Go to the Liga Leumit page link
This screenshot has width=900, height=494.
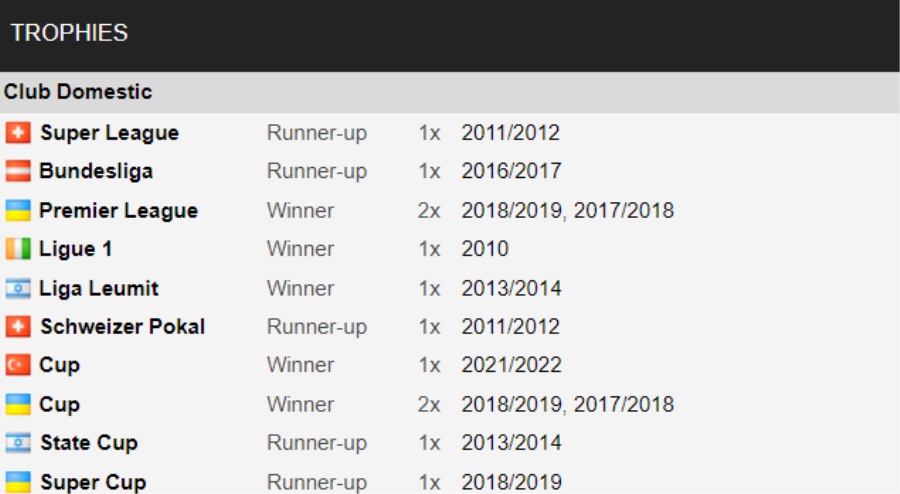(98, 289)
